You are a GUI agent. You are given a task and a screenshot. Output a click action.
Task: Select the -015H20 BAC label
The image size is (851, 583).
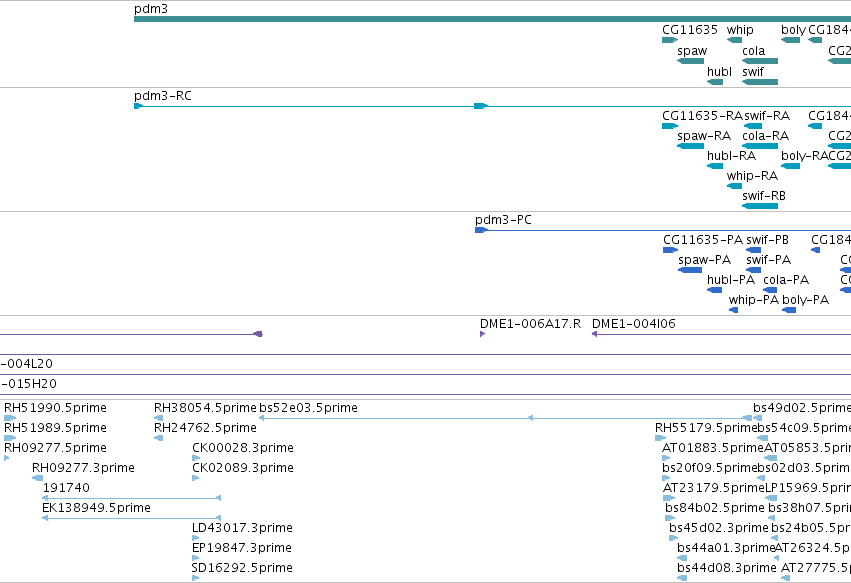tap(29, 384)
